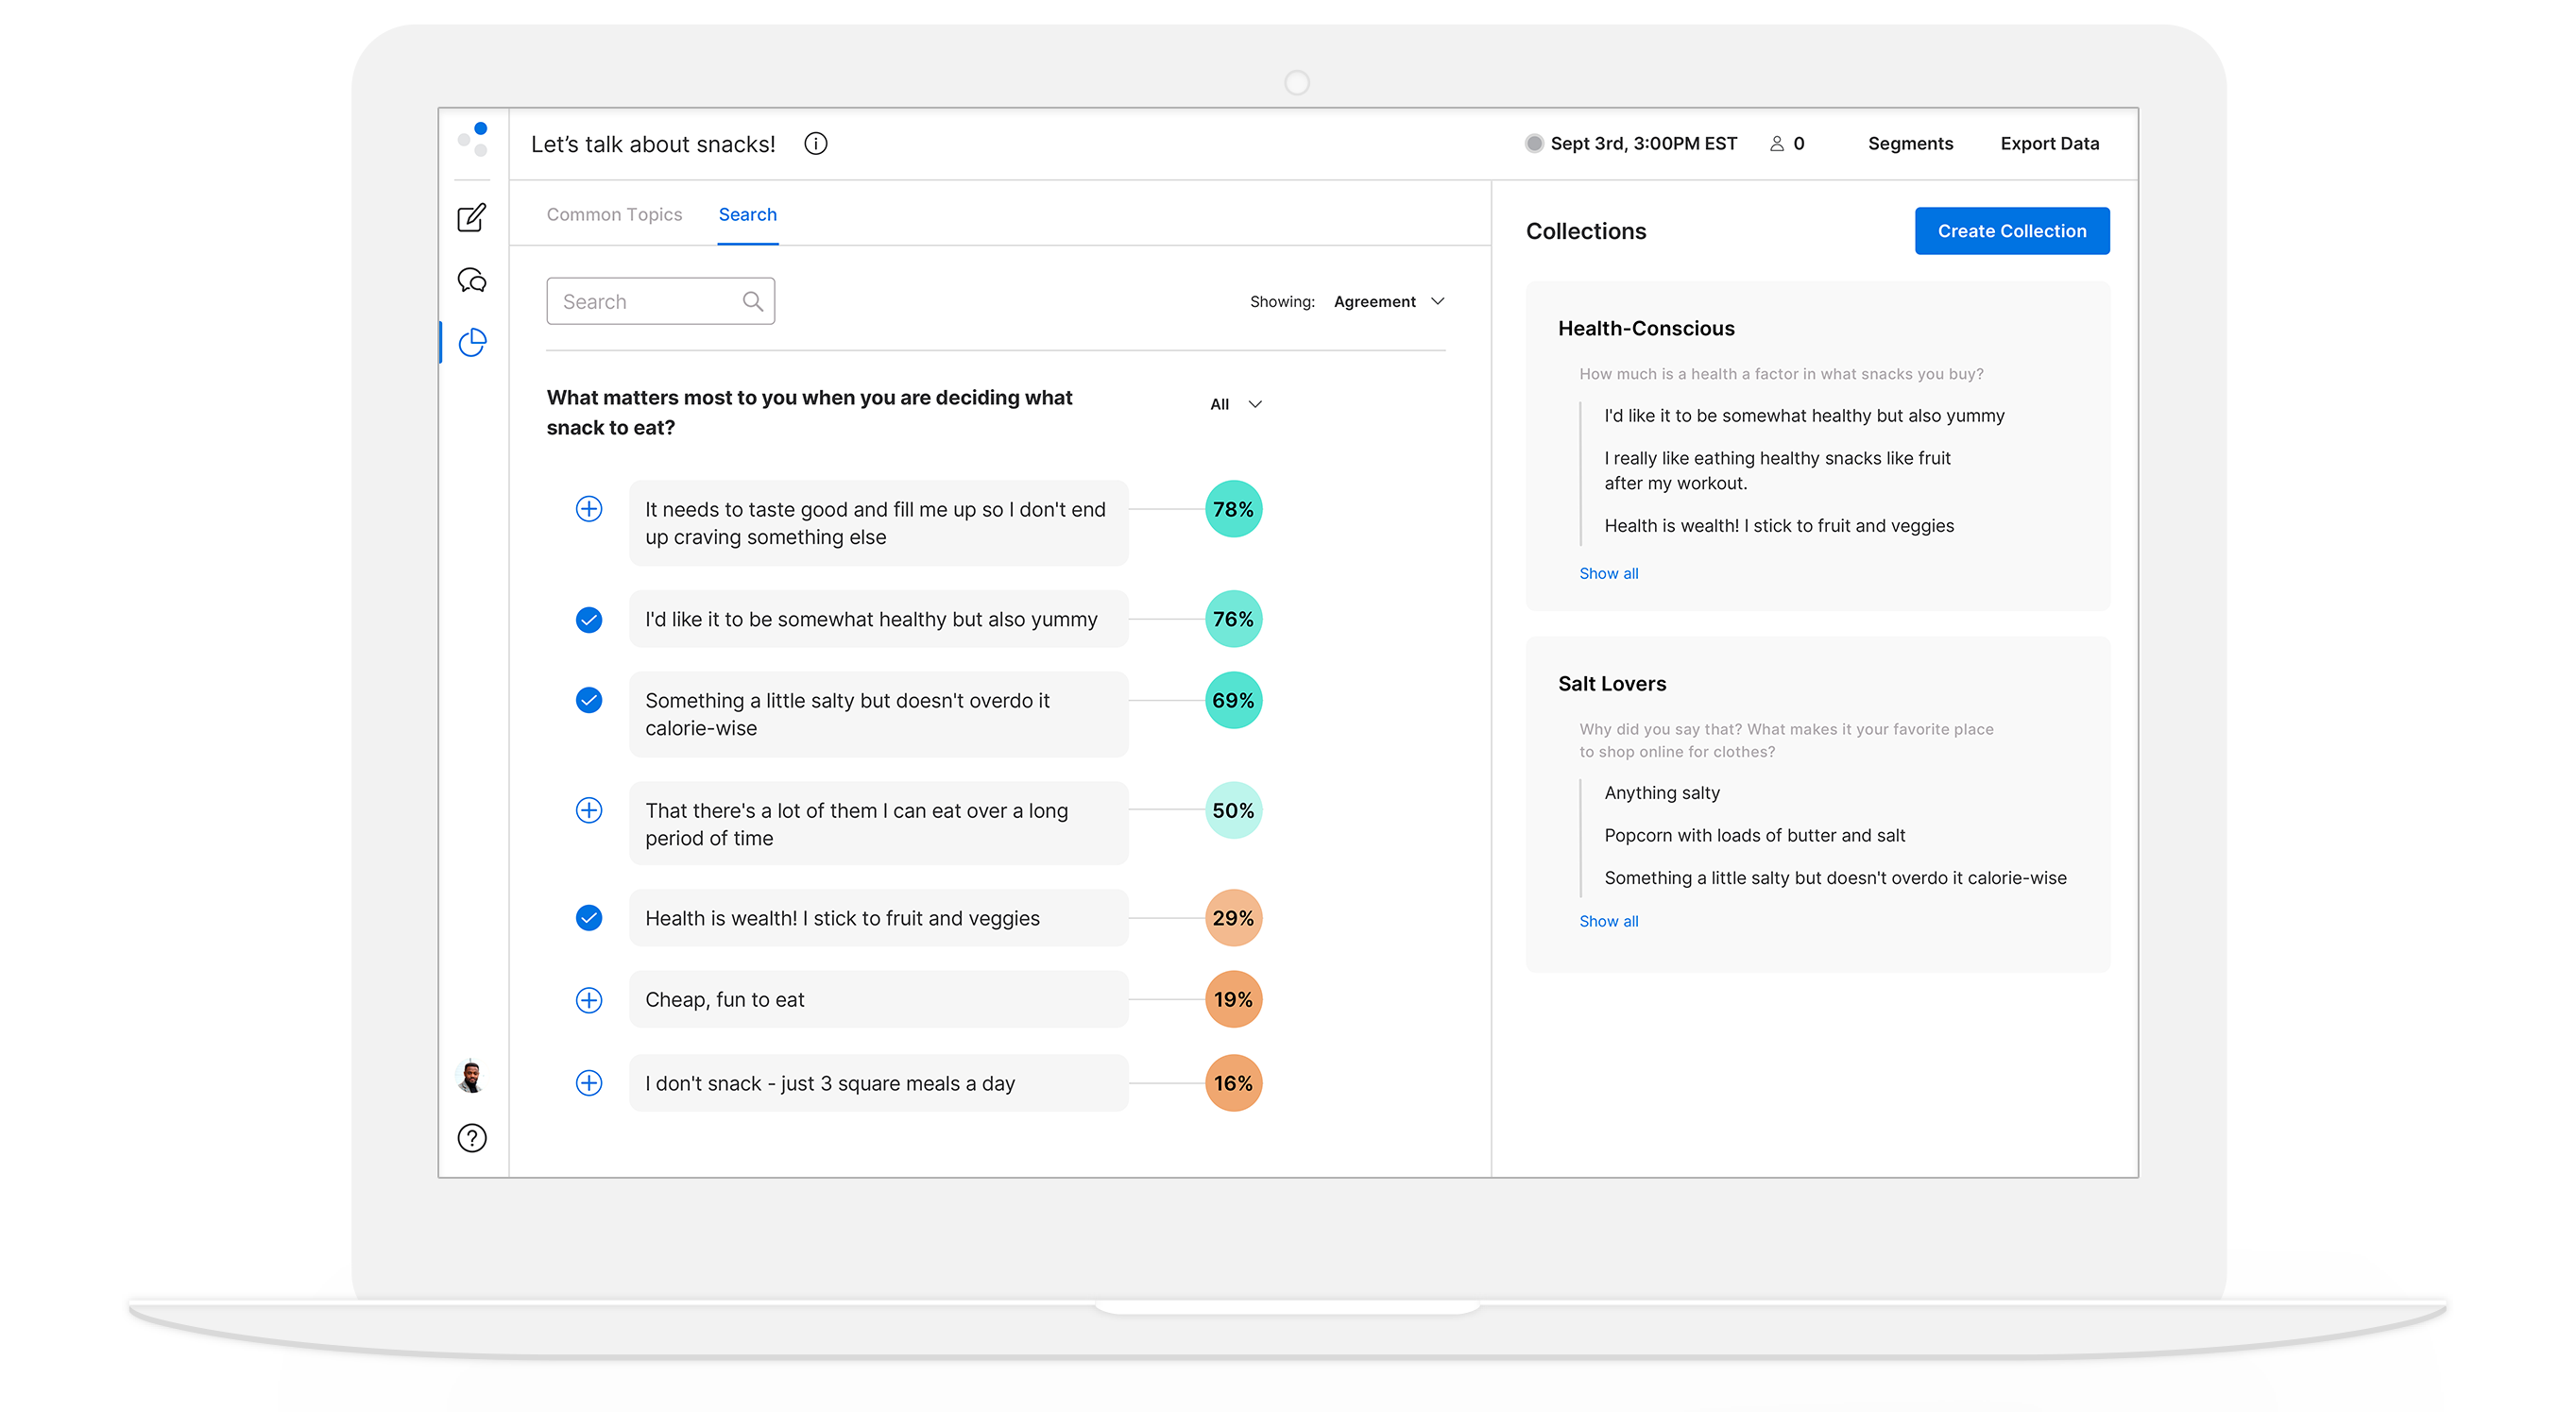Add 'Cheap, fun to eat' to selection
This screenshot has width=2576, height=1412.
[589, 999]
